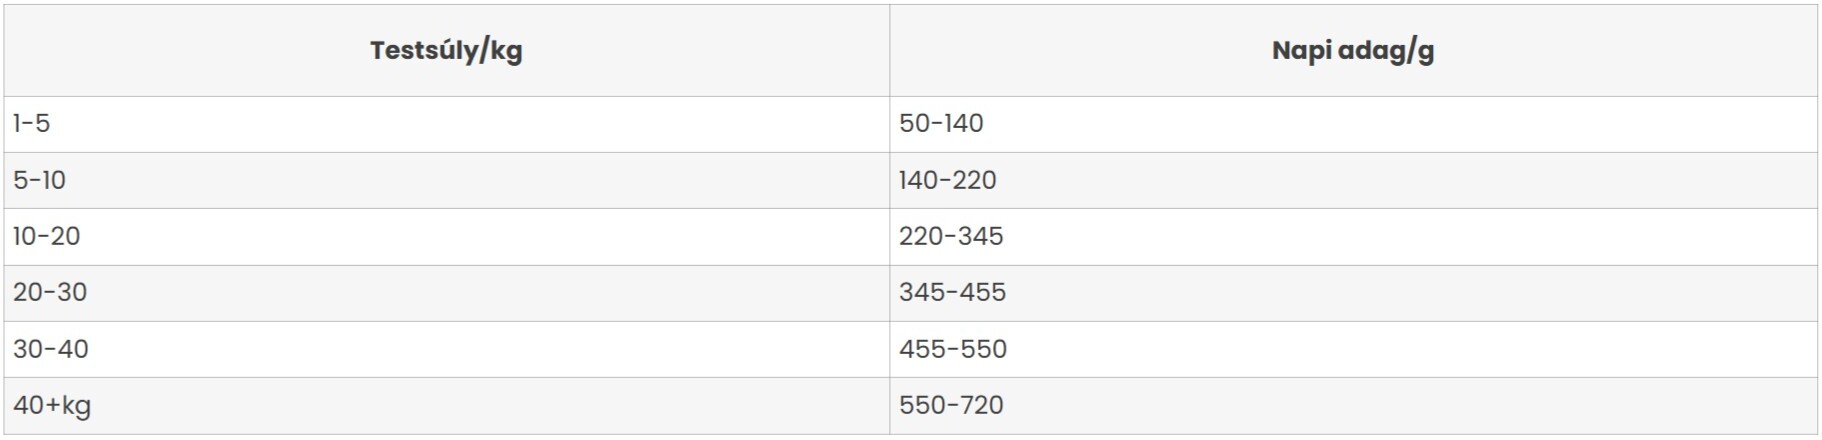Screen dimensions: 1822x440
Task: Select the 30-40 weight cell
Action: (x=446, y=349)
